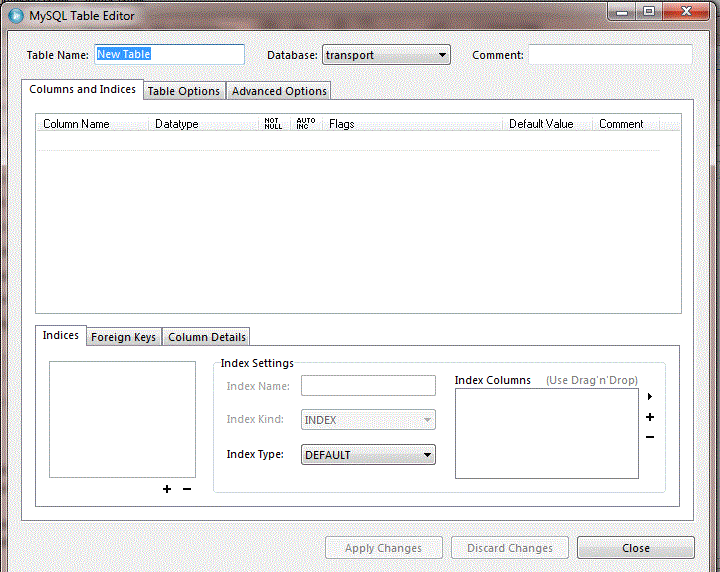Open the Index Kind dropdown
Viewport: 720px width, 572px height.
pos(368,420)
